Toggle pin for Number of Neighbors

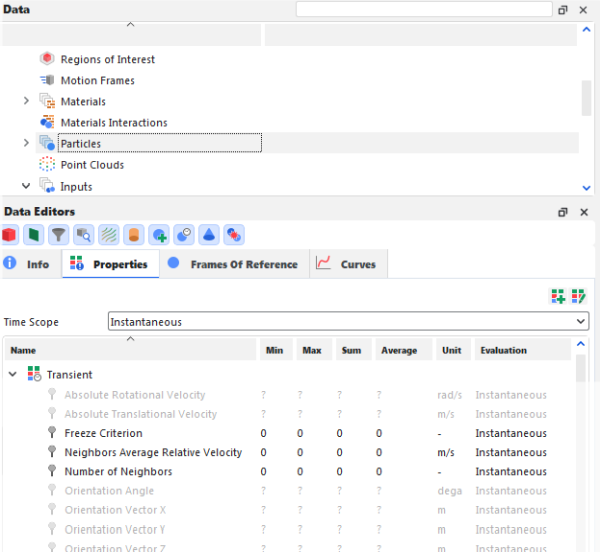click(x=52, y=471)
